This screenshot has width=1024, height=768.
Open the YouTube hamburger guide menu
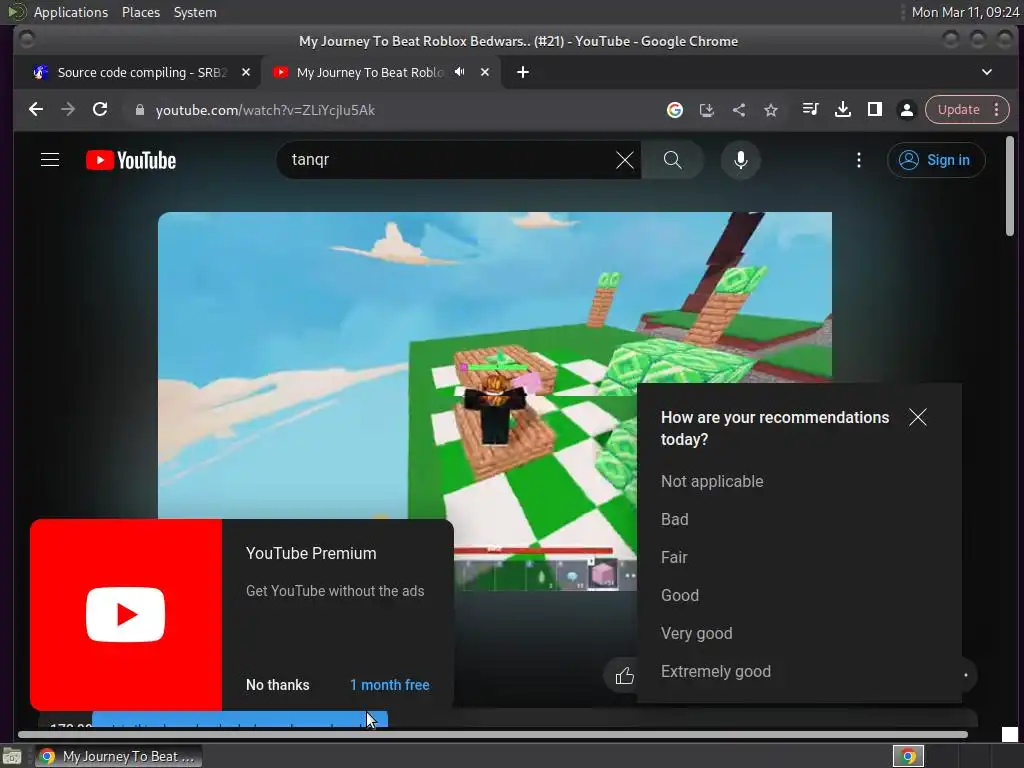(50, 160)
